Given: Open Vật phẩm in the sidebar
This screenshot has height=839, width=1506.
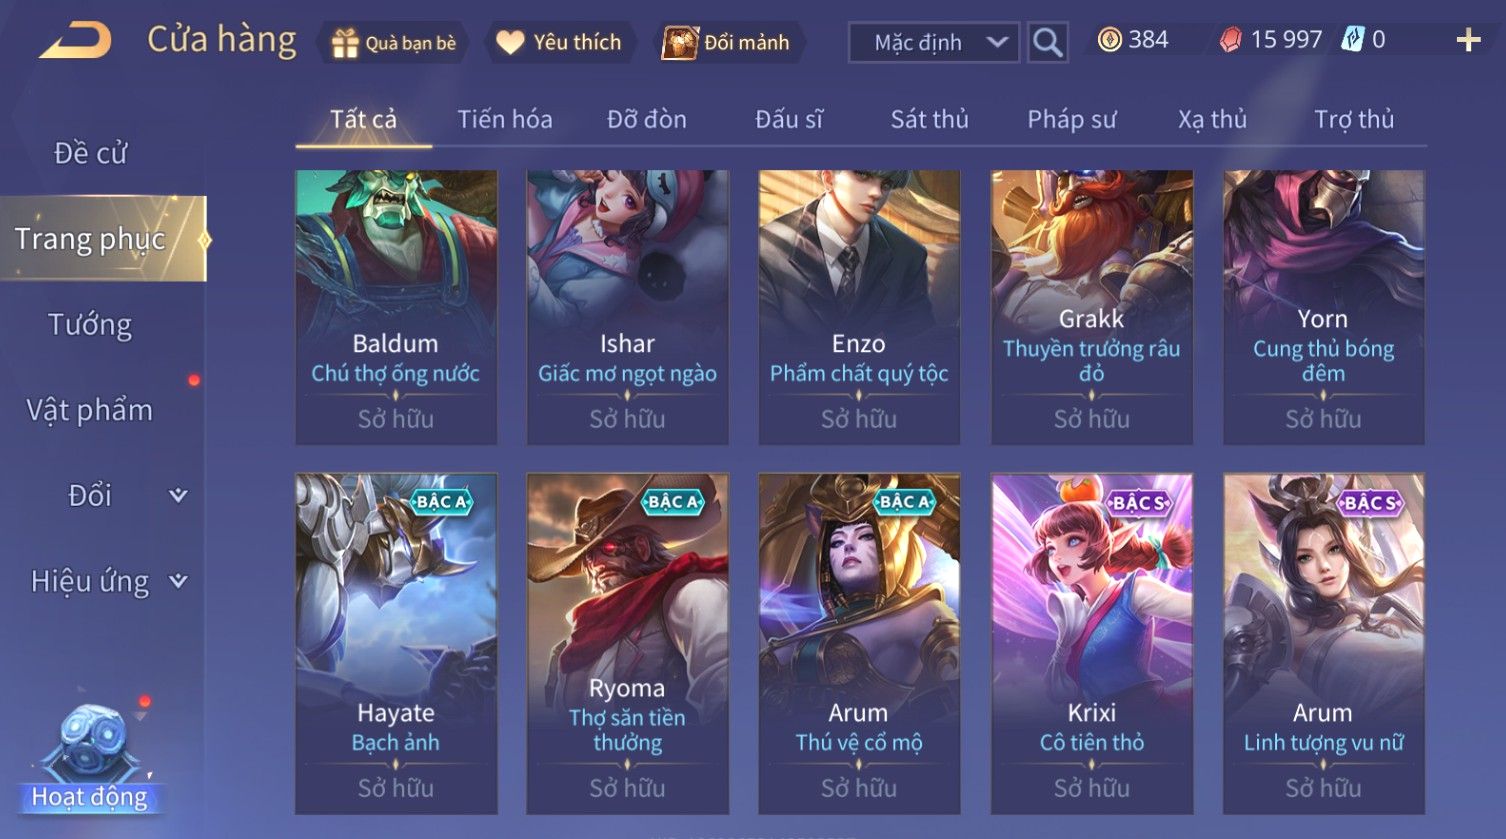Looking at the screenshot, I should [x=90, y=410].
